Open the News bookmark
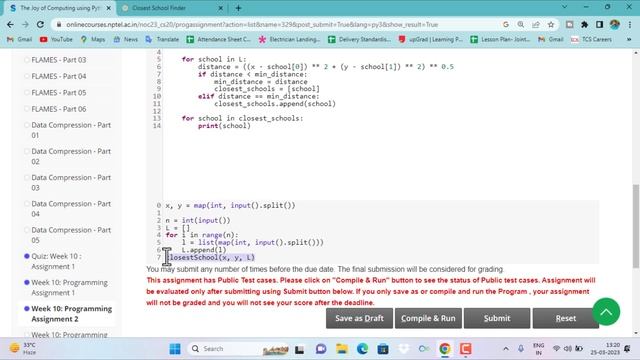This screenshot has width=640, height=360. coord(126,39)
